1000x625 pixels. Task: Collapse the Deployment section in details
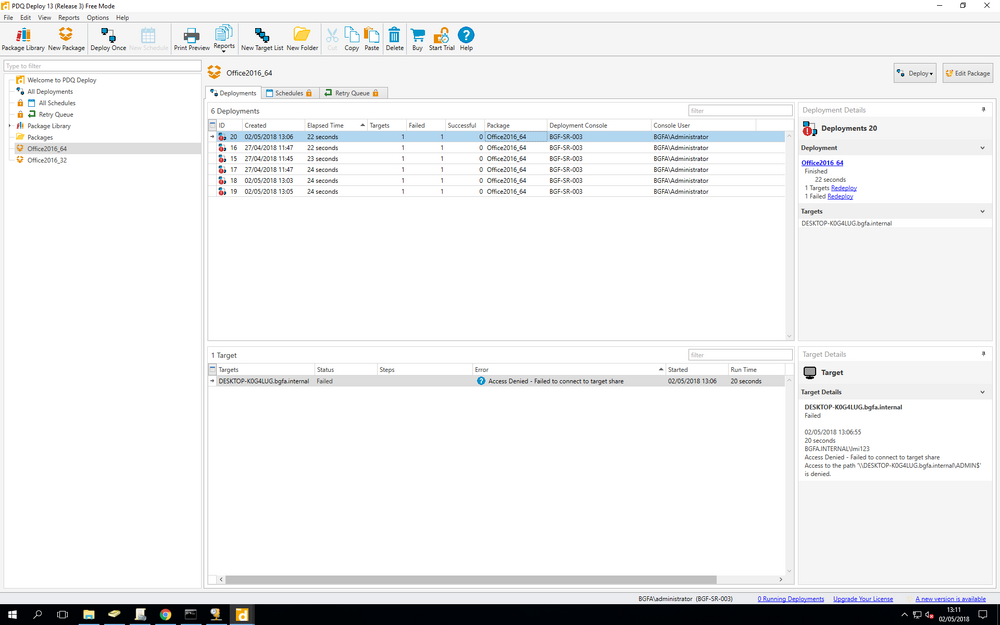point(982,148)
